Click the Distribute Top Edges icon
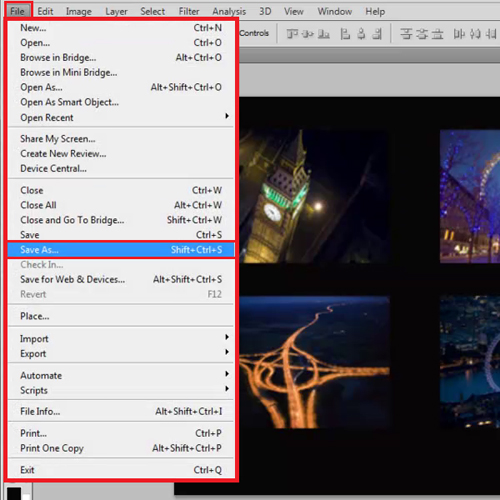500x500 pixels. (406, 34)
